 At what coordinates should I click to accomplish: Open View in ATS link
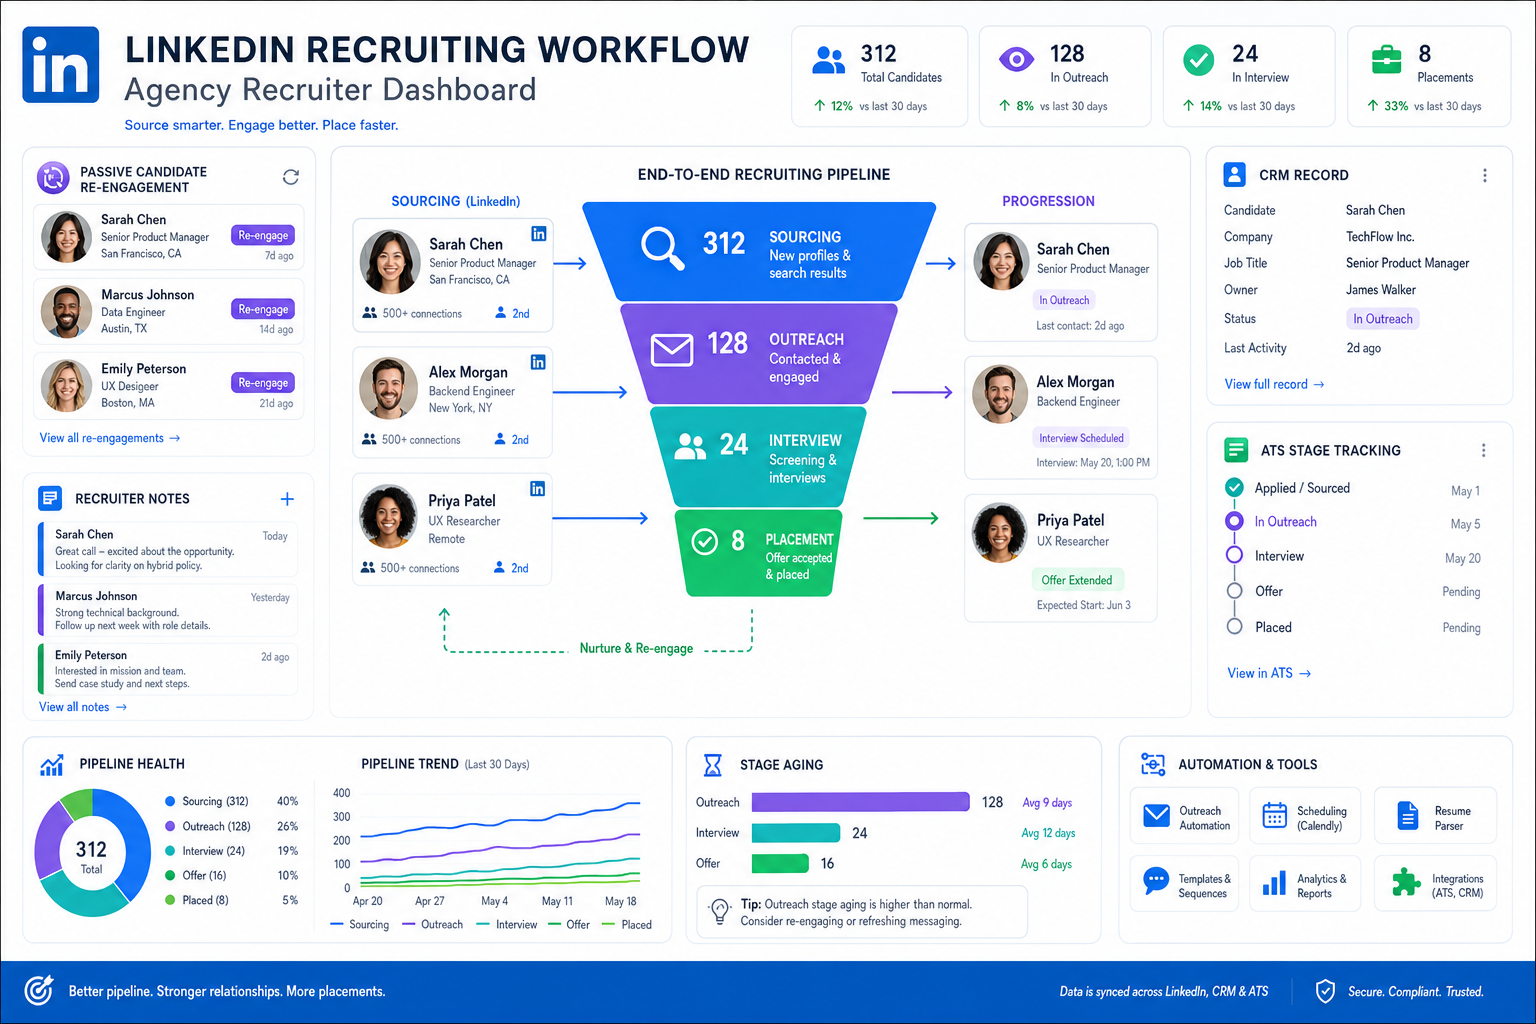click(x=1269, y=673)
